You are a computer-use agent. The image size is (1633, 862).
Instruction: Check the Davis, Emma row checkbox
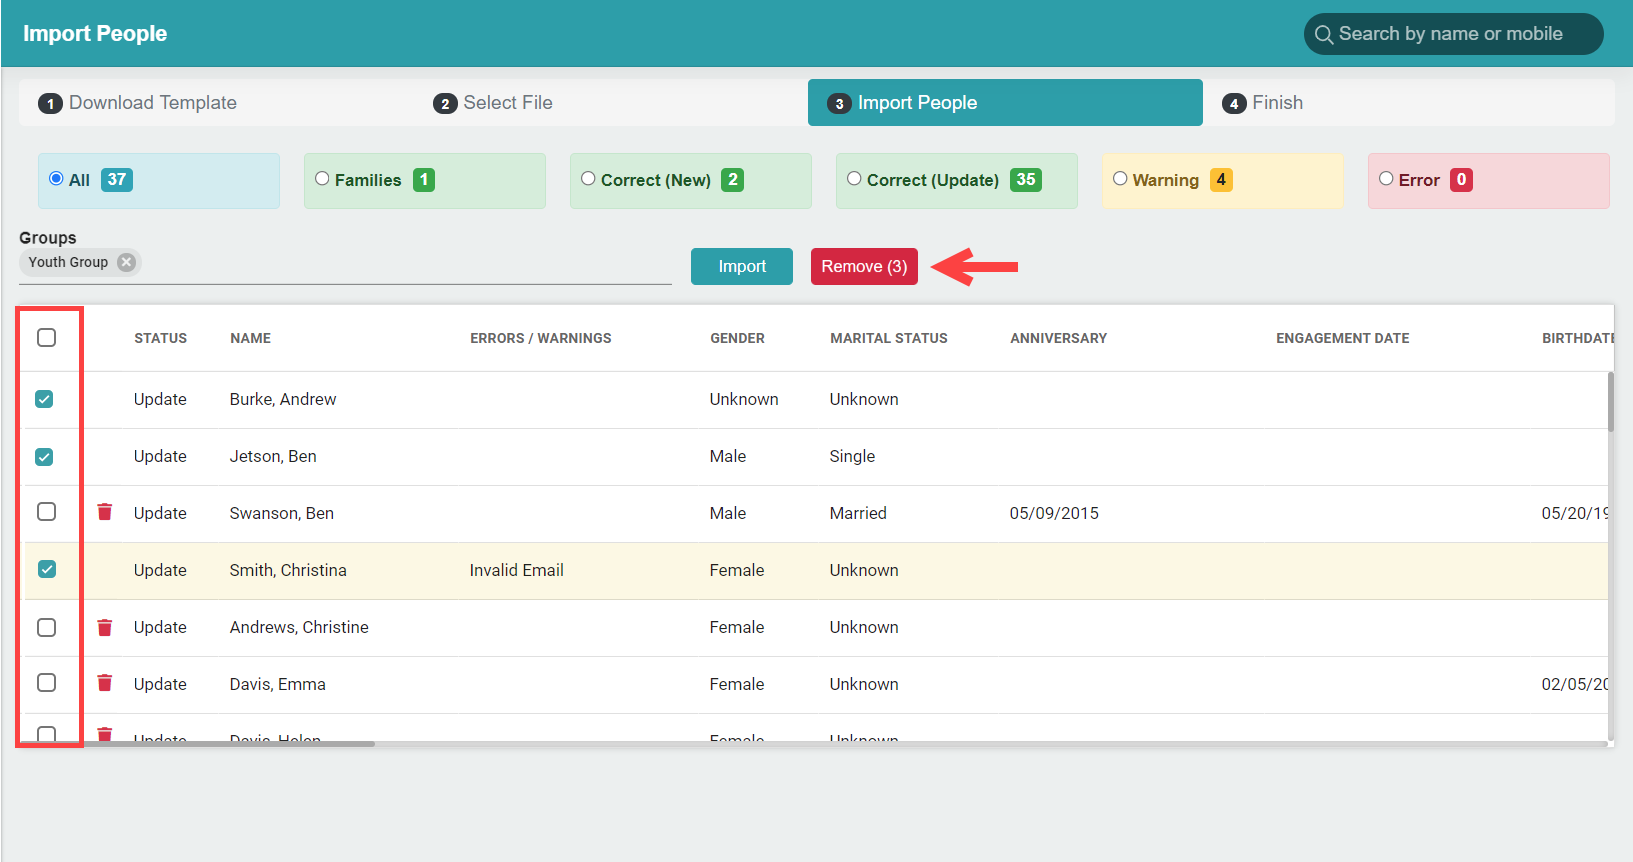point(46,682)
